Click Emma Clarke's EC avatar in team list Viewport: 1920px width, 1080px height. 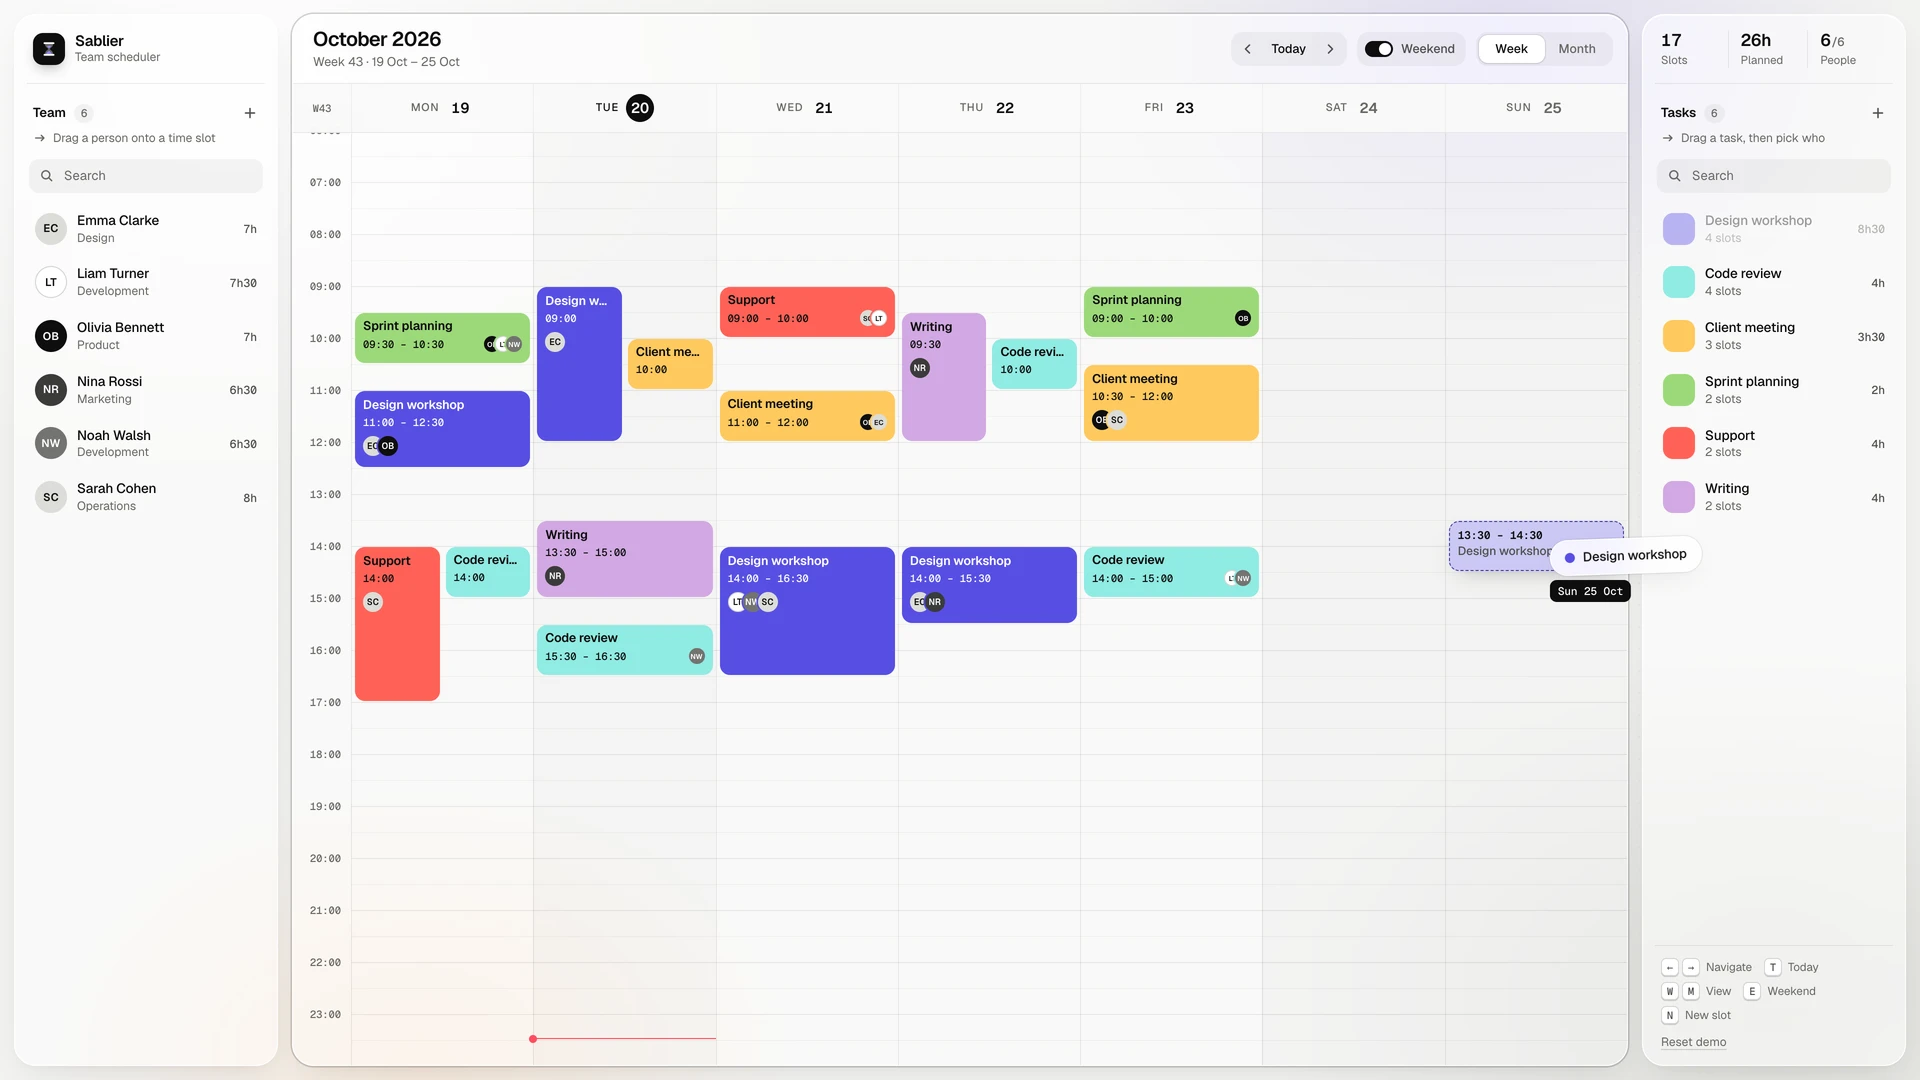coord(51,229)
